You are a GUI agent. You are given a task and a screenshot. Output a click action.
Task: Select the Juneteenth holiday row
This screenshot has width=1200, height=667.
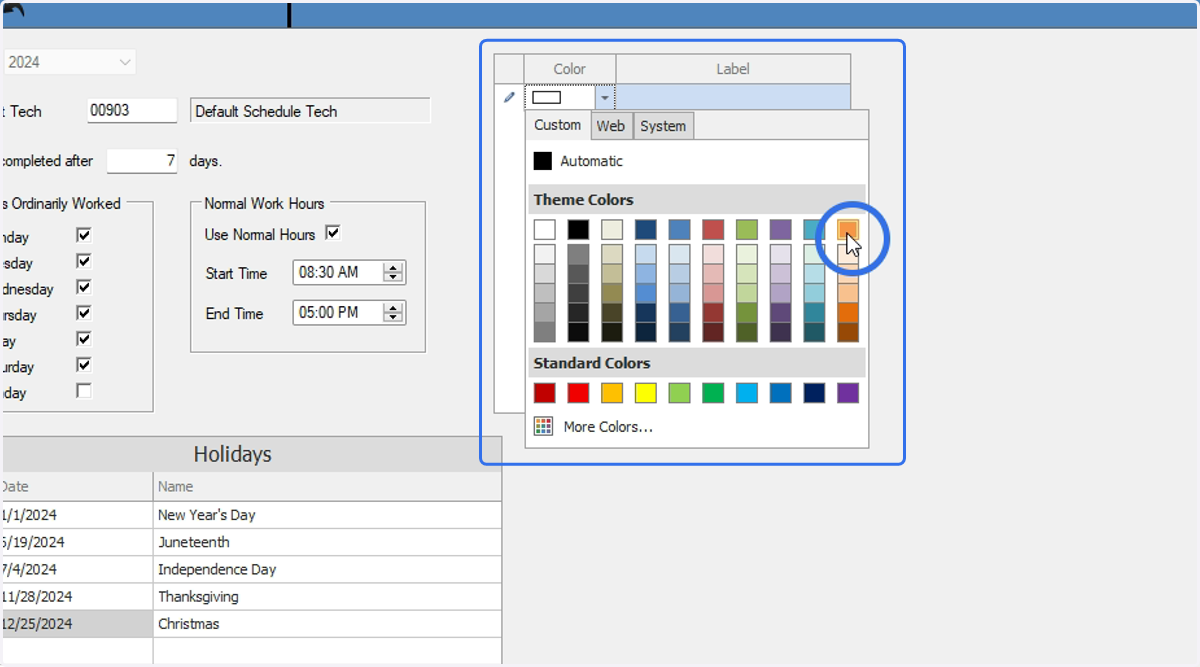pos(251,542)
